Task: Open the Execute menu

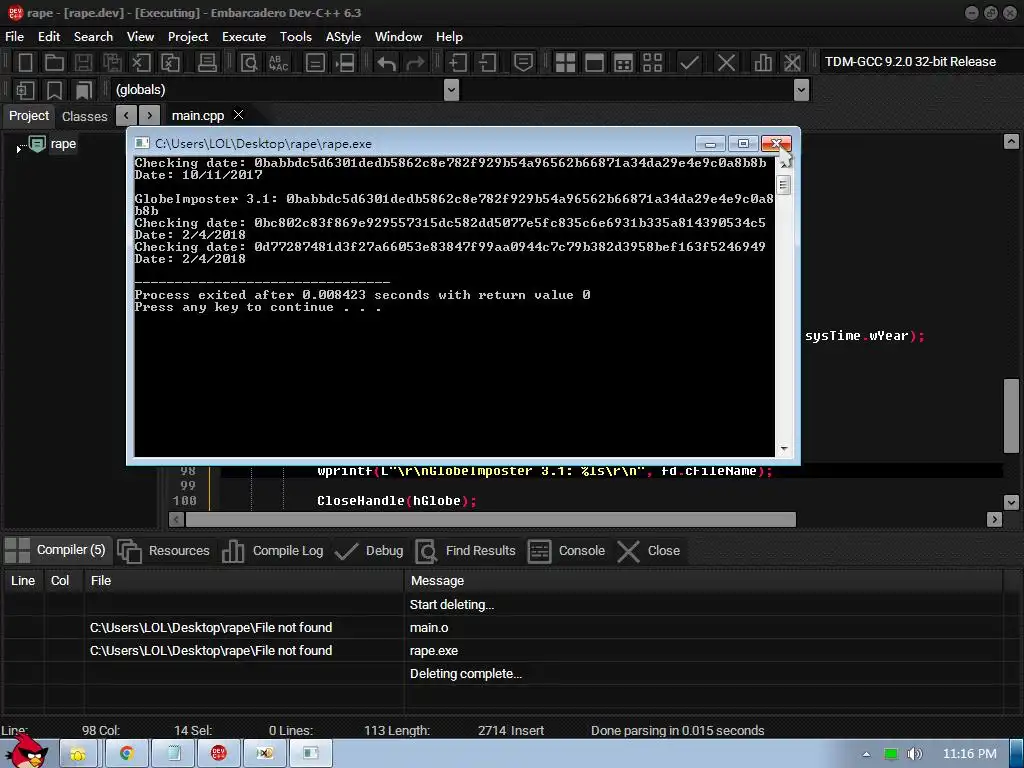Action: pos(244,37)
